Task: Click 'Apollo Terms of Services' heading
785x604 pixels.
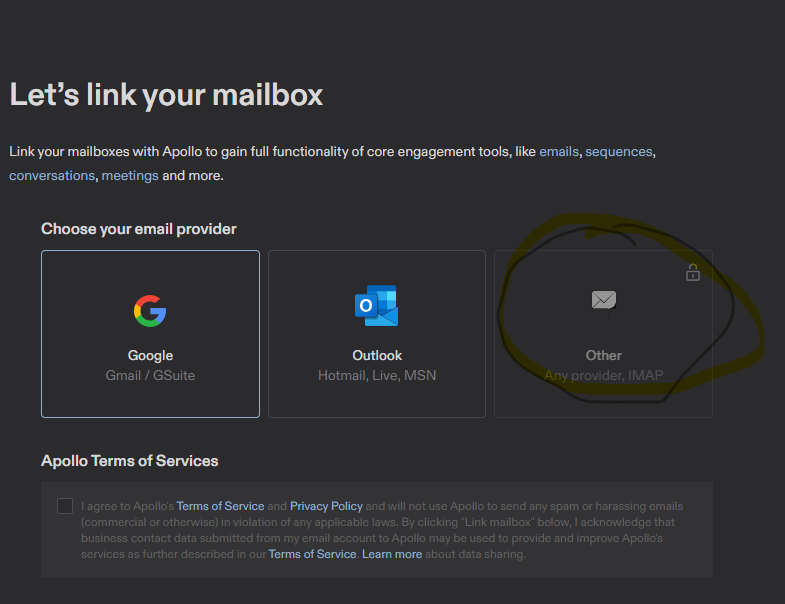Action: coord(130,461)
